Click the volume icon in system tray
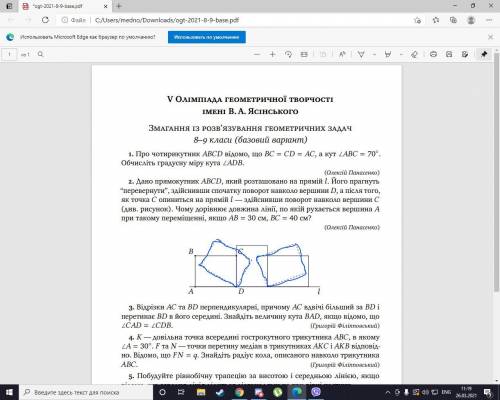 [x=425, y=392]
